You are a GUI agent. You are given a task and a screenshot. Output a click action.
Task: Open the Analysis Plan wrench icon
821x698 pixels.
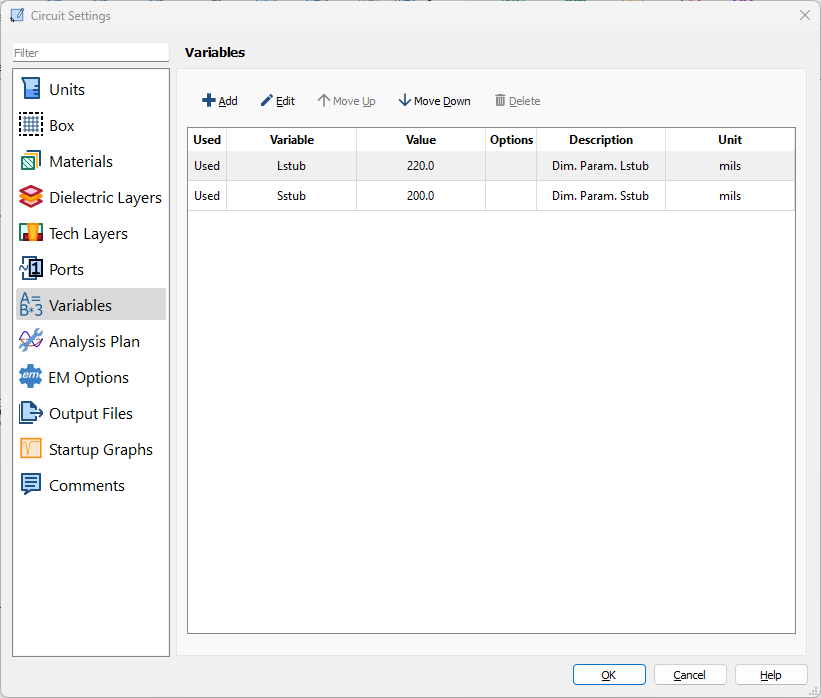click(x=31, y=341)
